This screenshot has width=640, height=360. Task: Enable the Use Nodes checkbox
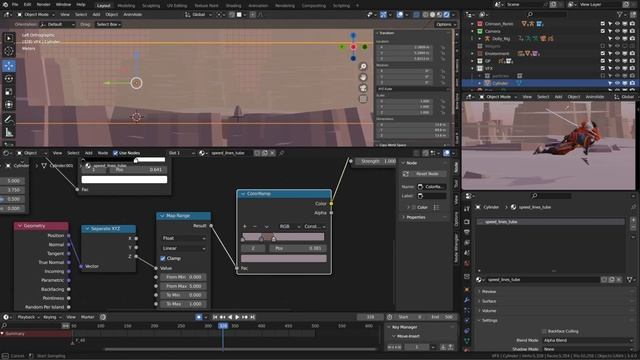[x=116, y=153]
